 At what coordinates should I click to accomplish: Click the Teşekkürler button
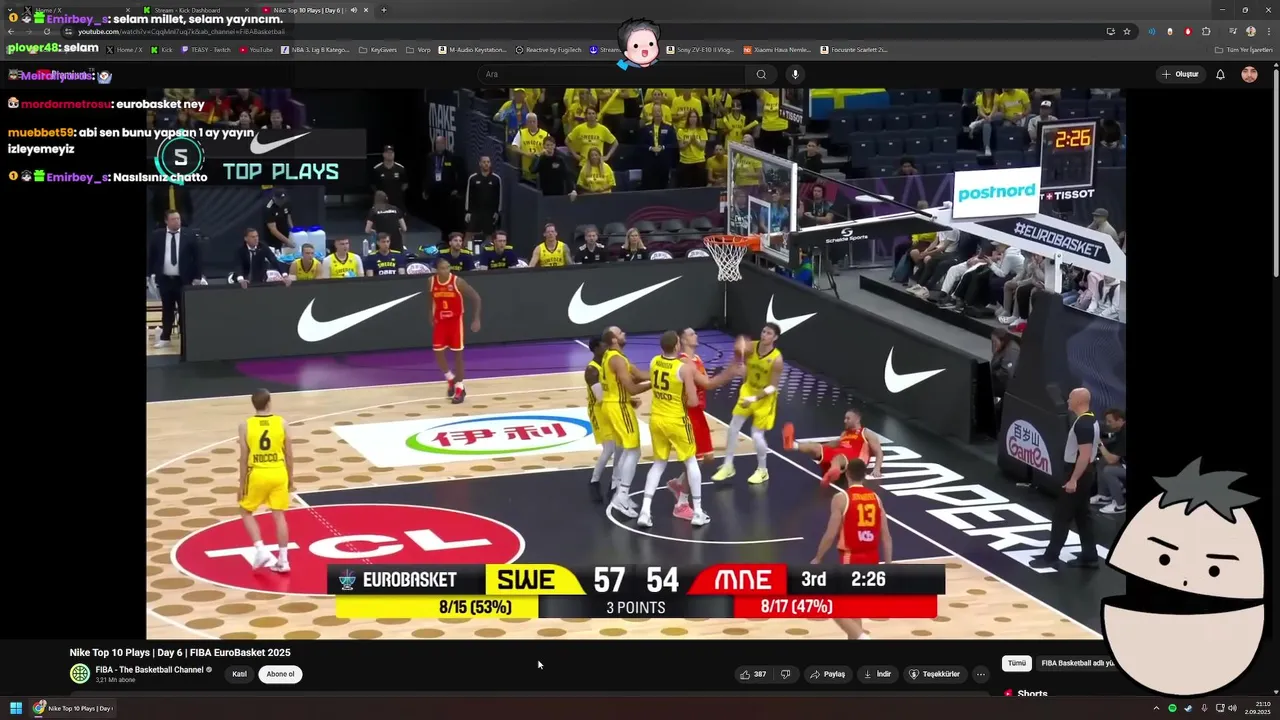(934, 674)
